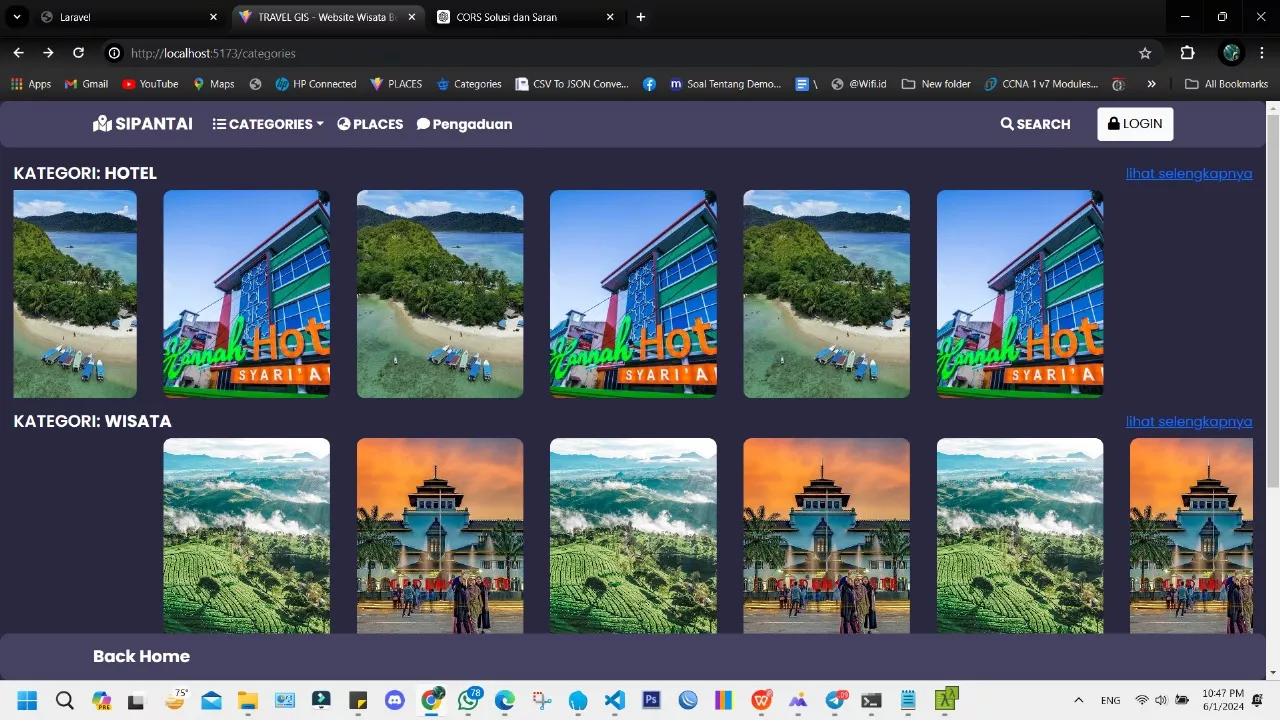This screenshot has width=1280, height=720.
Task: Open the @Wifi.id bookmark
Action: [860, 84]
